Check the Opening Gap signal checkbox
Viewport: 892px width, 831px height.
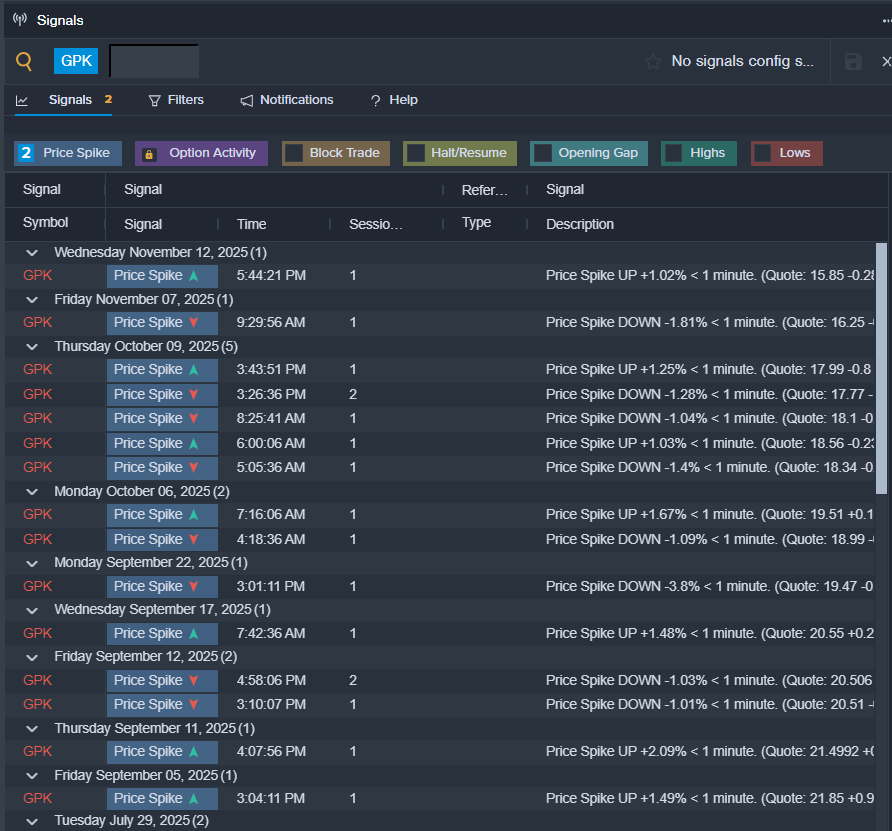[543, 153]
